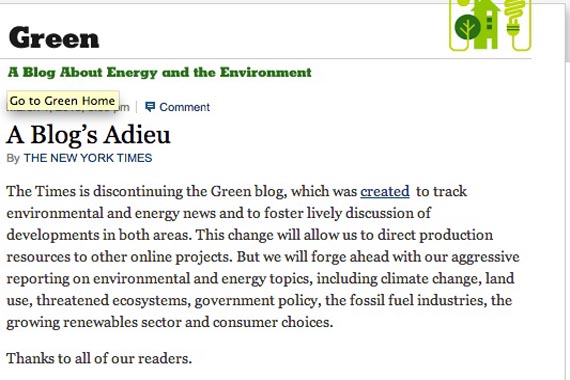Click the "A Blog's Adieu" headline
Viewport: 570px width, 380px height.
click(x=88, y=135)
